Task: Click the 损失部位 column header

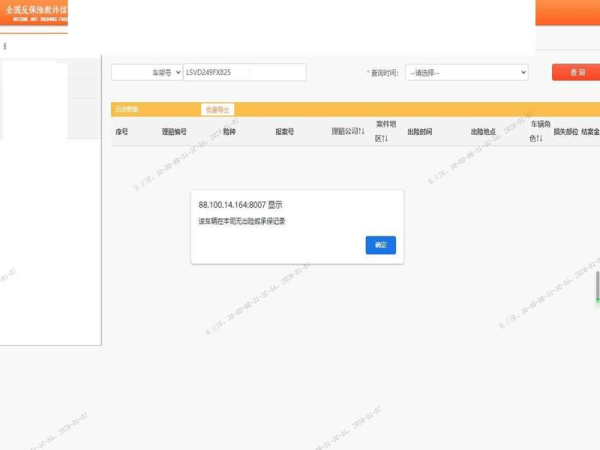Action: (565, 132)
